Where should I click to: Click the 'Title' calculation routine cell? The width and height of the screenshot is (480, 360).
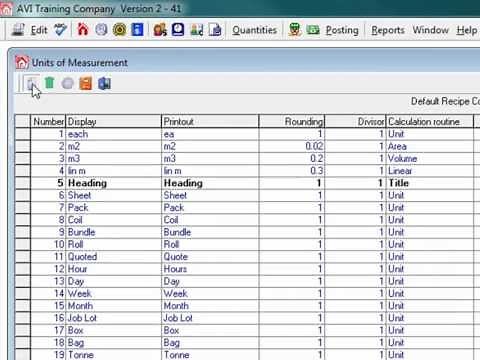click(430, 183)
